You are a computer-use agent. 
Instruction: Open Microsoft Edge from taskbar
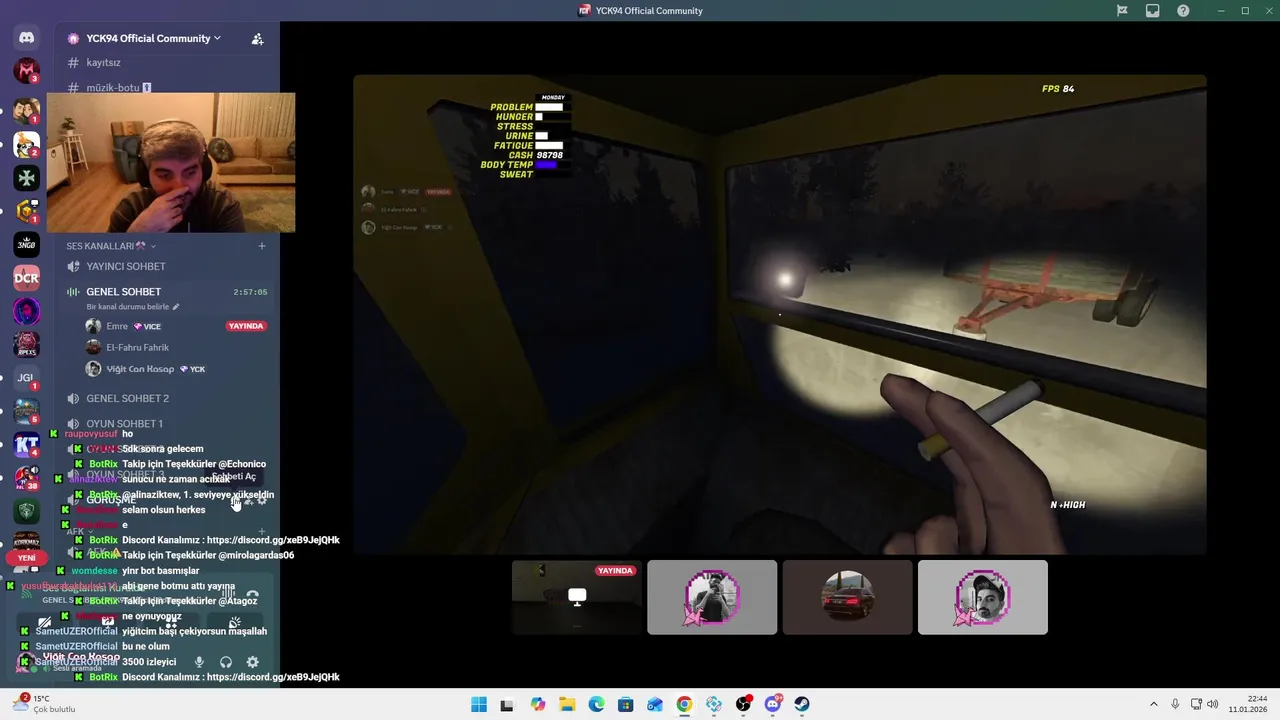pos(596,704)
